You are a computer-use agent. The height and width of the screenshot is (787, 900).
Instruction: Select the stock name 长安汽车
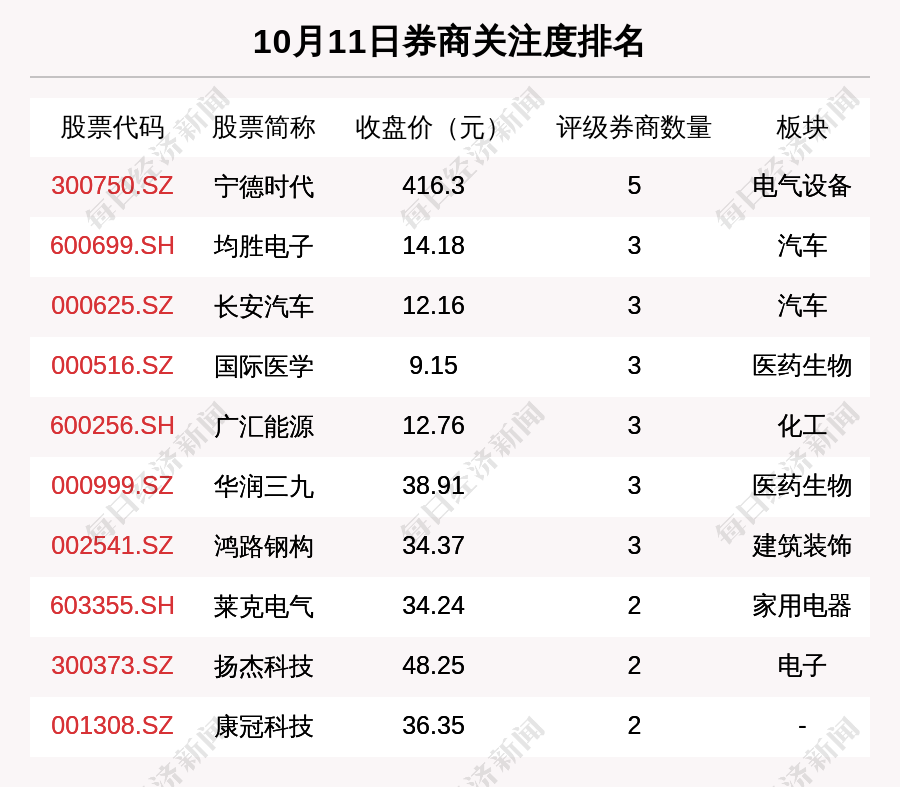click(263, 306)
